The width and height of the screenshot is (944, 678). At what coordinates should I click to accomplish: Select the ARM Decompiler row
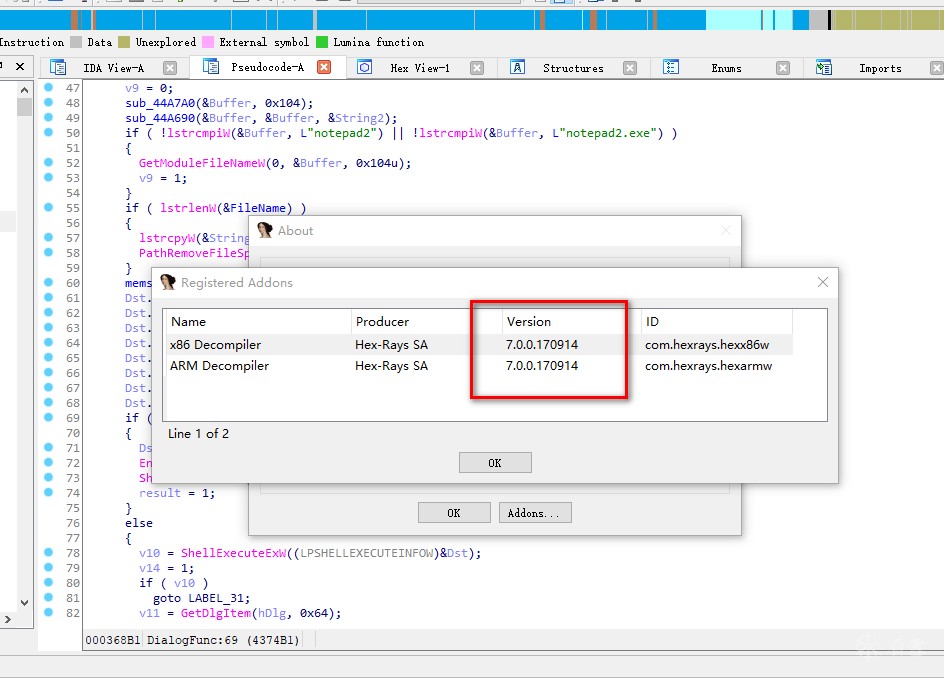[479, 365]
